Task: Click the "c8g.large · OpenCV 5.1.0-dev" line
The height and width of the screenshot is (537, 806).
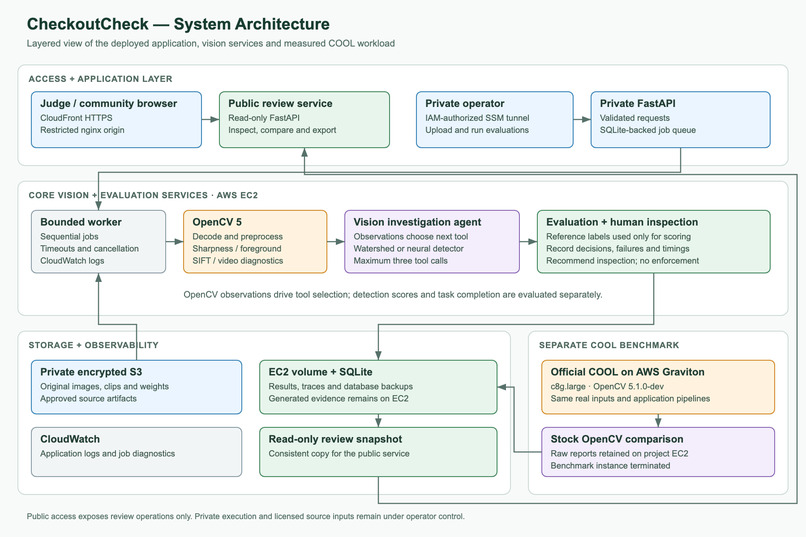Action: (607, 387)
